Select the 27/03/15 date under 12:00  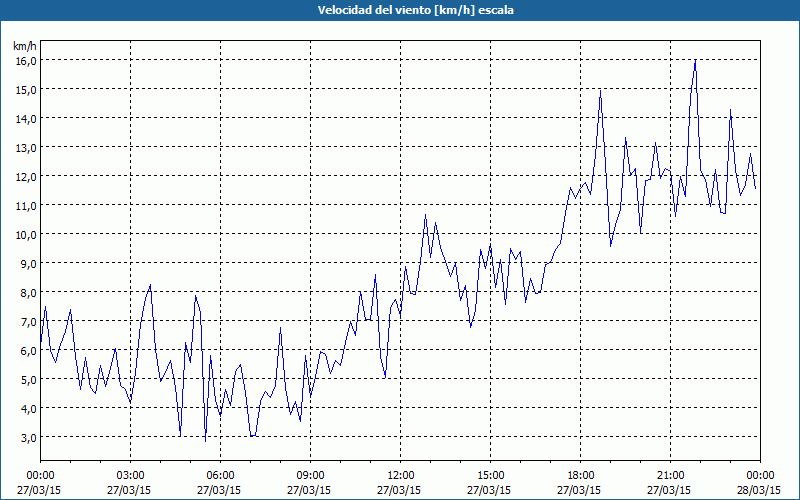[401, 490]
